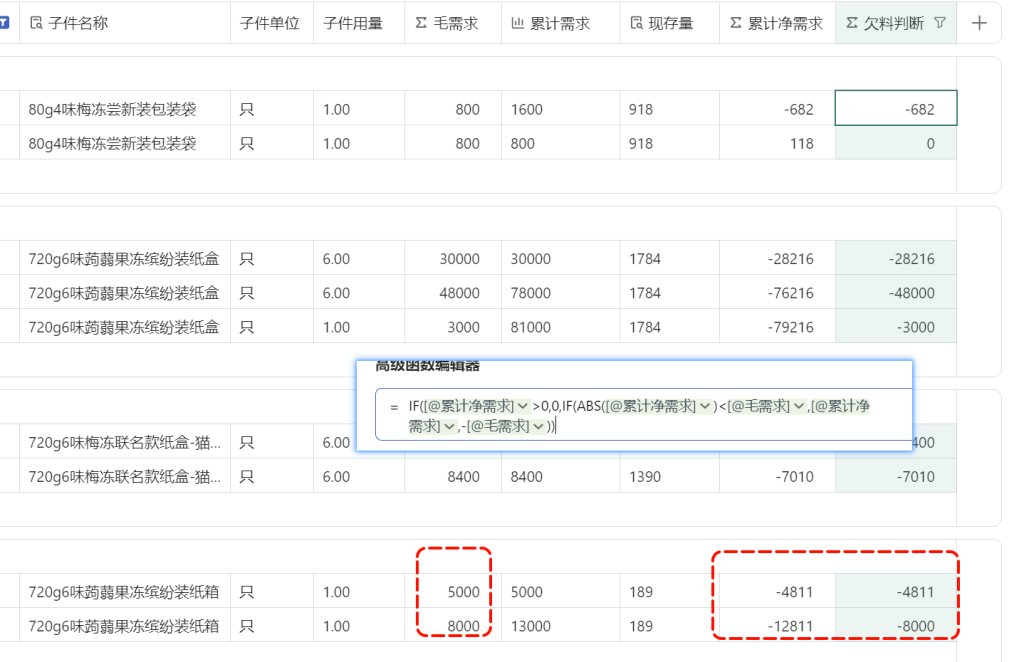Click the sigma icon beside 毛需求 header

(x=421, y=23)
